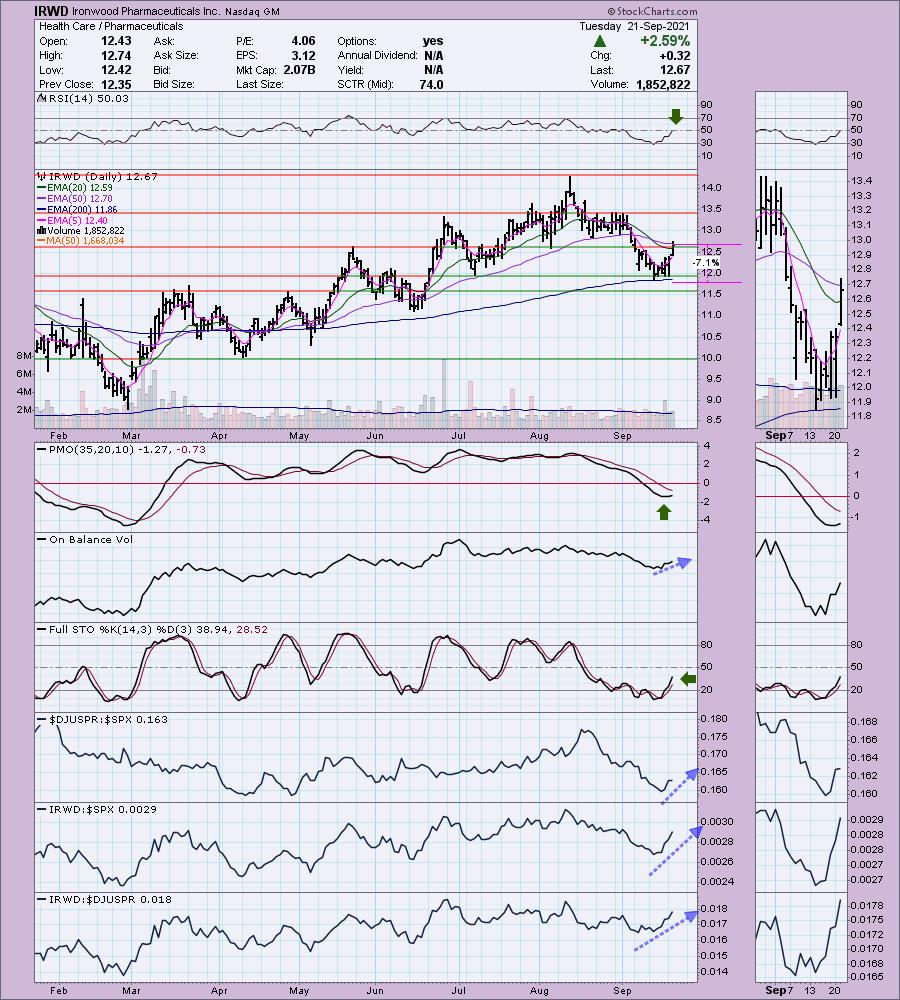Click the +2.59% percent change value

pos(665,41)
